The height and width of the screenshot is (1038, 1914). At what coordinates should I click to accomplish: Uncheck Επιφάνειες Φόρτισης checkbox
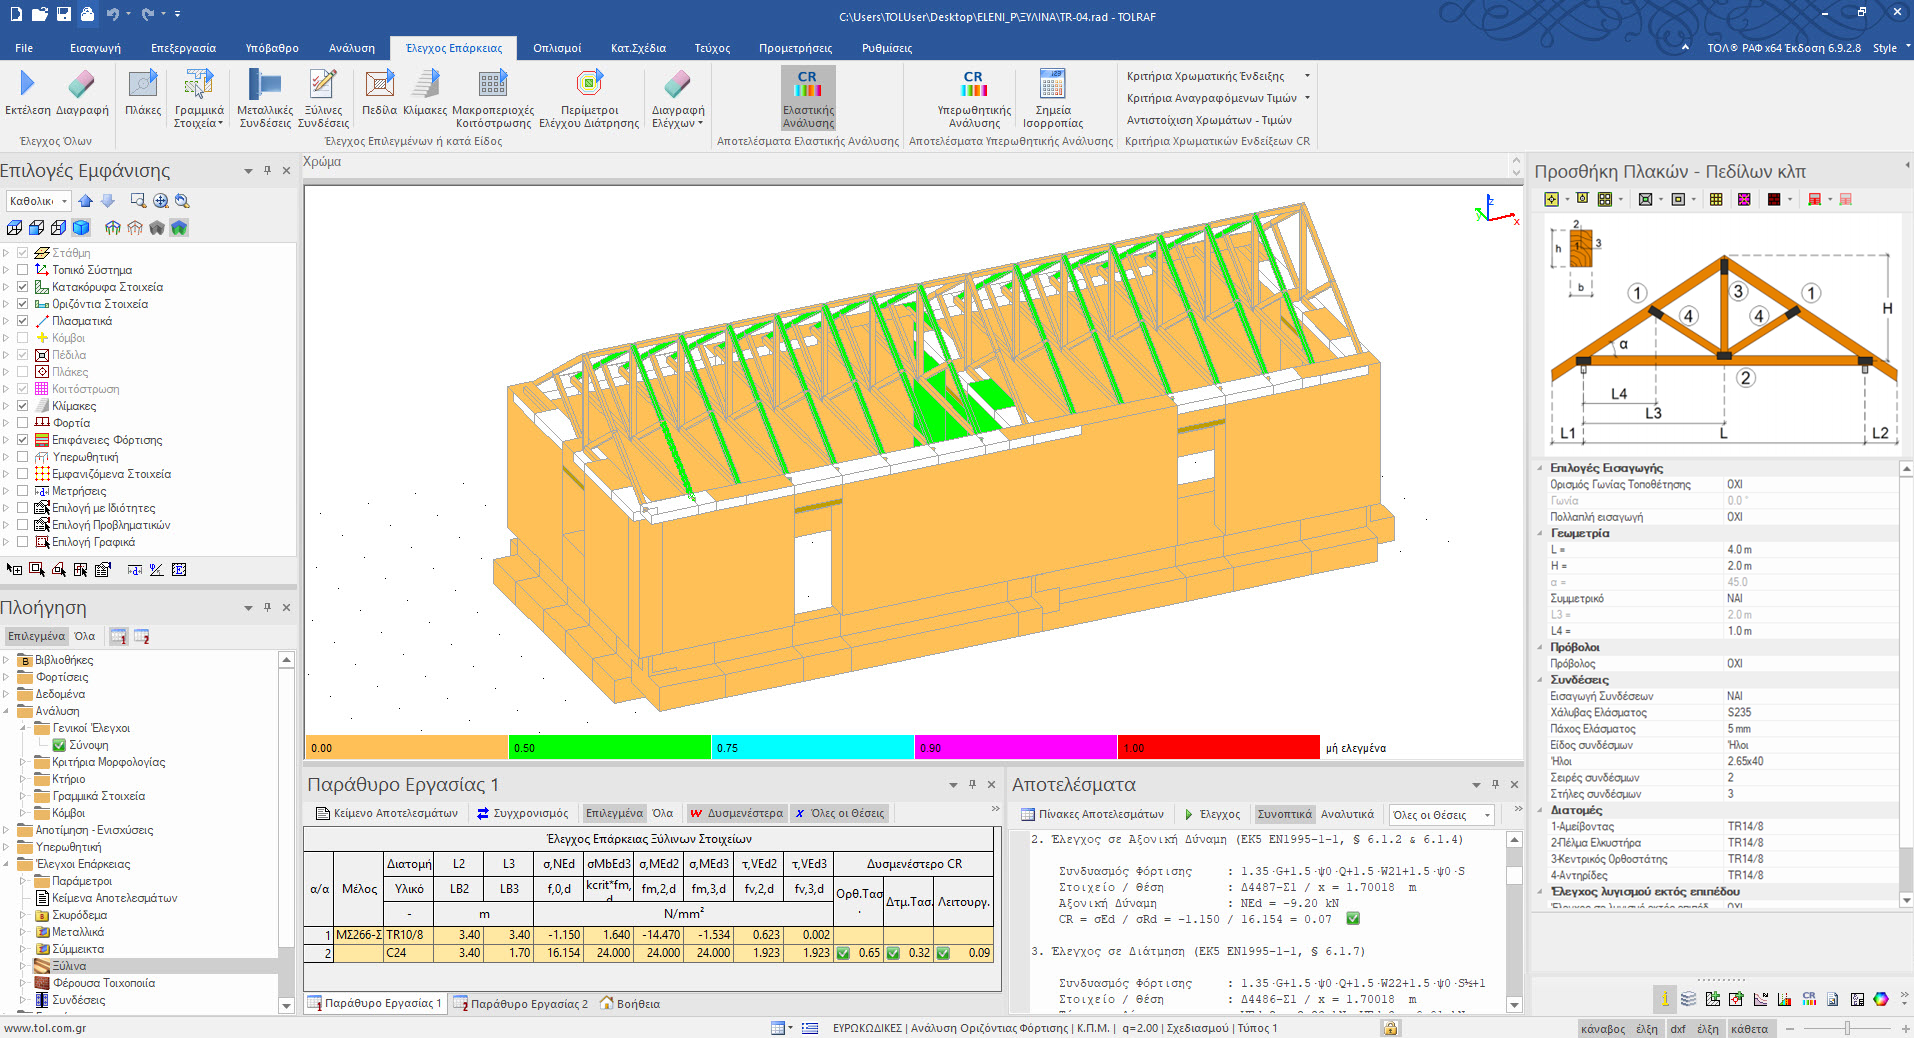[x=22, y=440]
